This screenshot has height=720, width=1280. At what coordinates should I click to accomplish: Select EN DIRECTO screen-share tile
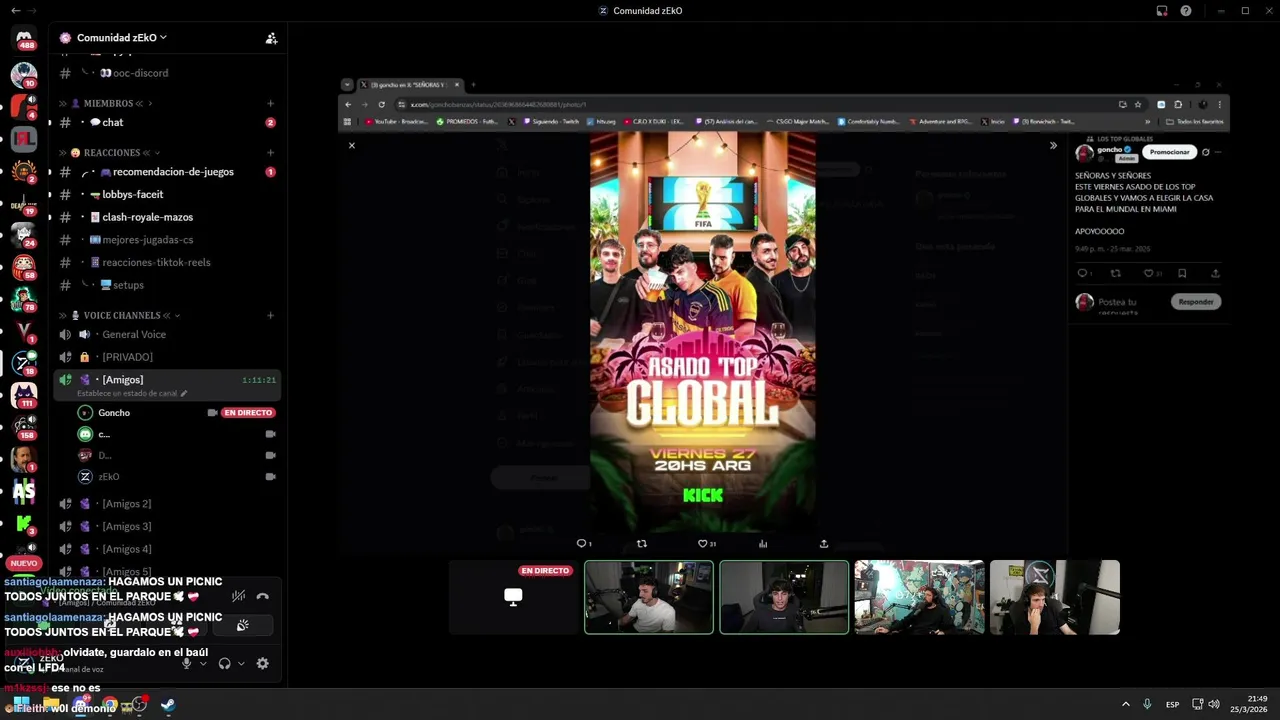pos(513,597)
